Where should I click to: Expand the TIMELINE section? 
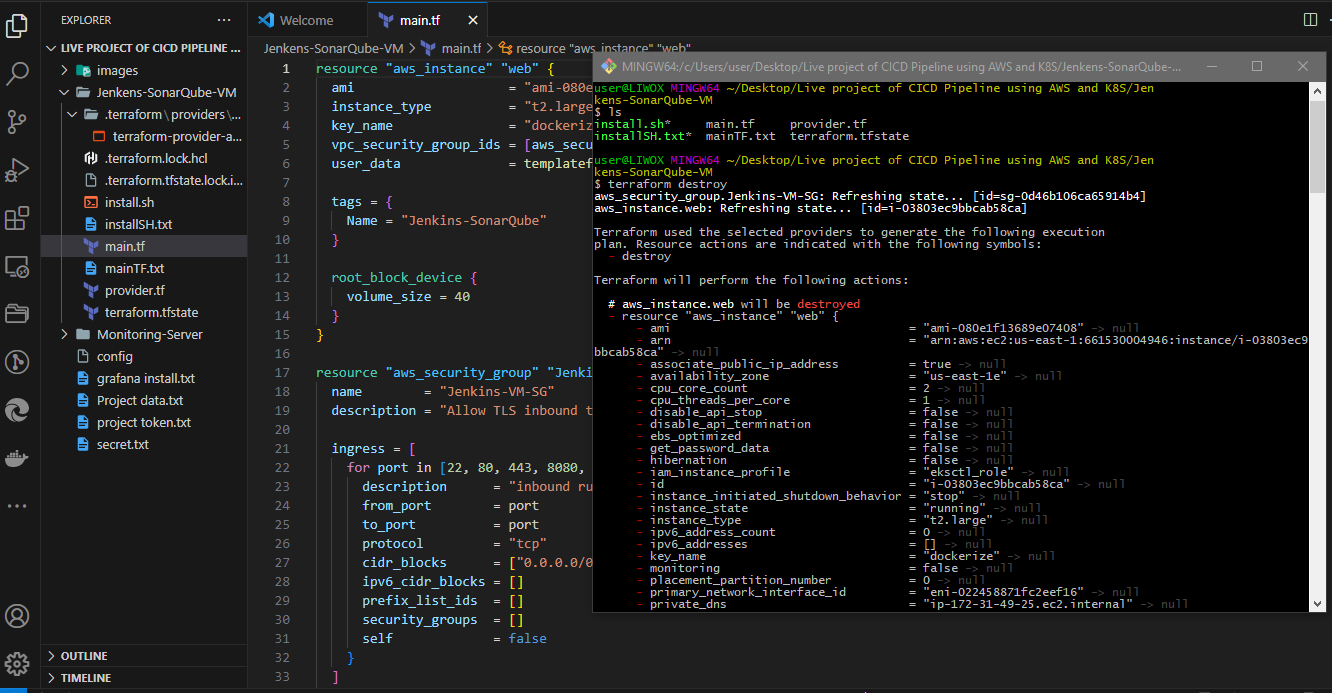click(85, 678)
